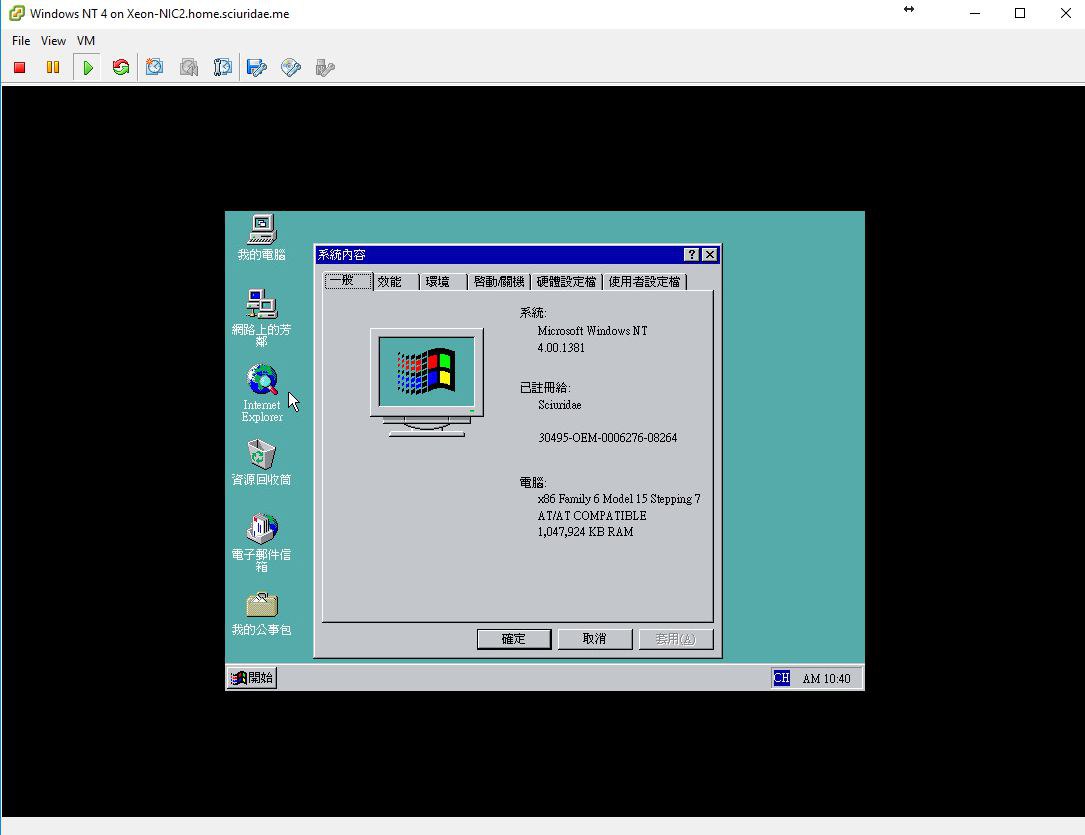The image size is (1085, 835).
Task: Select the 資源回收筒 recycle bin icon
Action: pos(262,462)
